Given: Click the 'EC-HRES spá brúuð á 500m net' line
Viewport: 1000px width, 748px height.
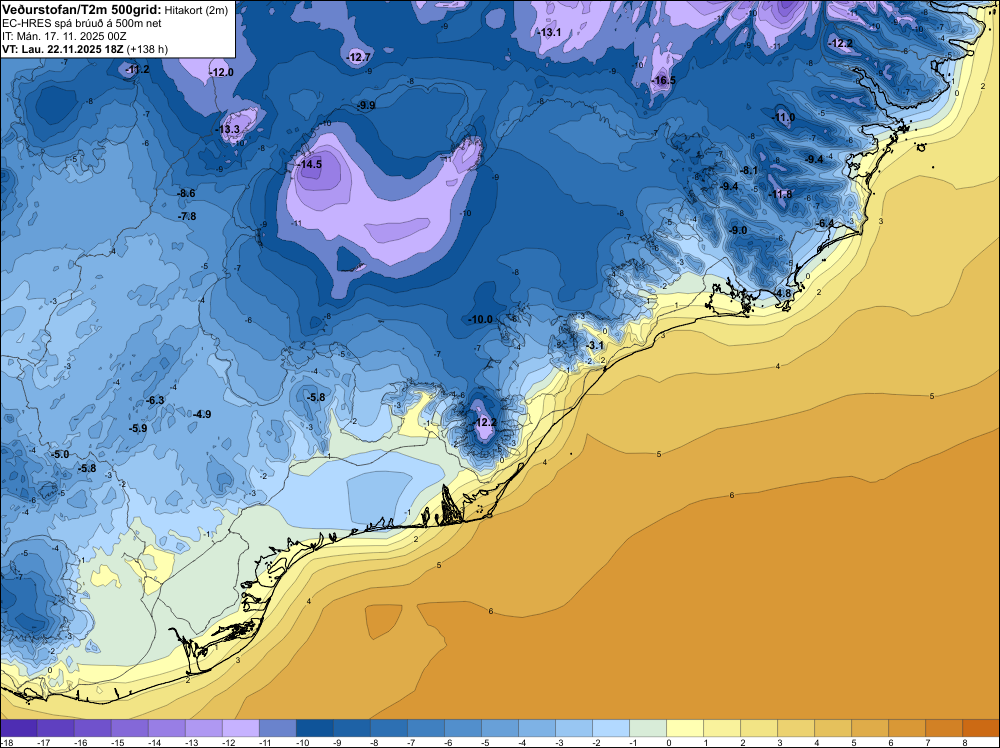Looking at the screenshot, I should (x=82, y=23).
